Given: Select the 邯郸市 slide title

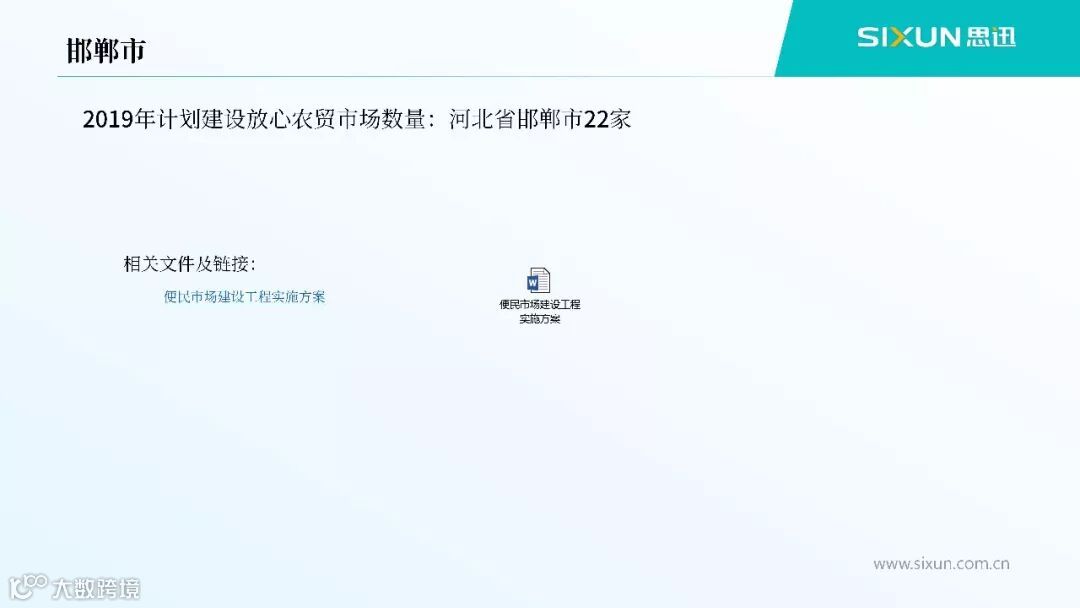Looking at the screenshot, I should [x=106, y=50].
